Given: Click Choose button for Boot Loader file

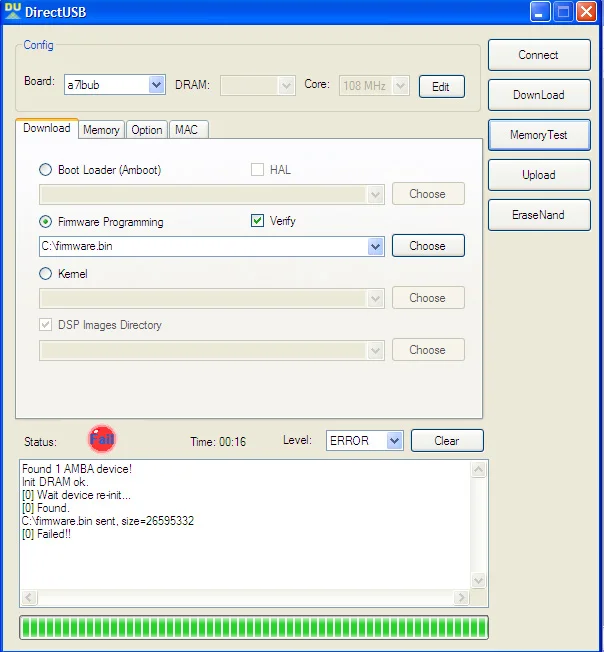Looking at the screenshot, I should point(428,194).
